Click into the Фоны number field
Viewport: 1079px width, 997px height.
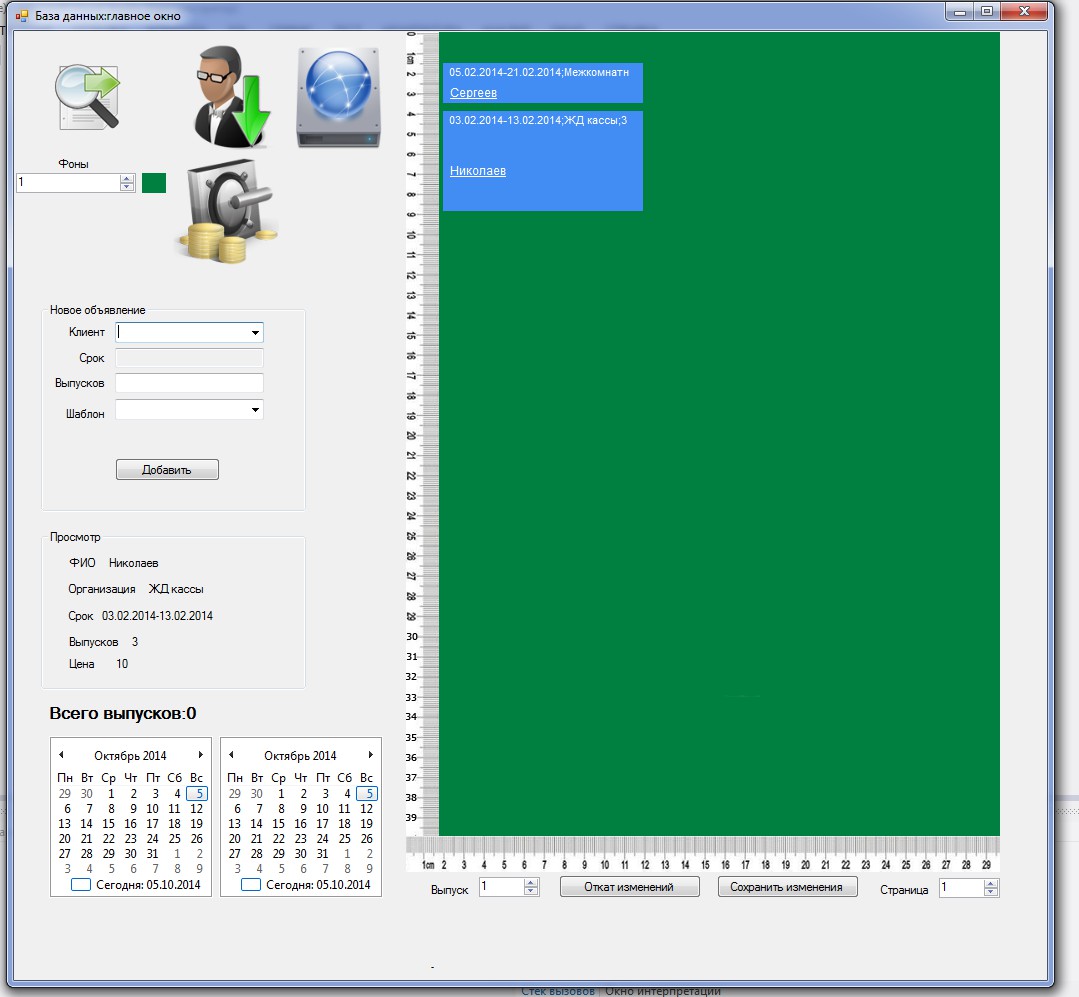coord(68,182)
